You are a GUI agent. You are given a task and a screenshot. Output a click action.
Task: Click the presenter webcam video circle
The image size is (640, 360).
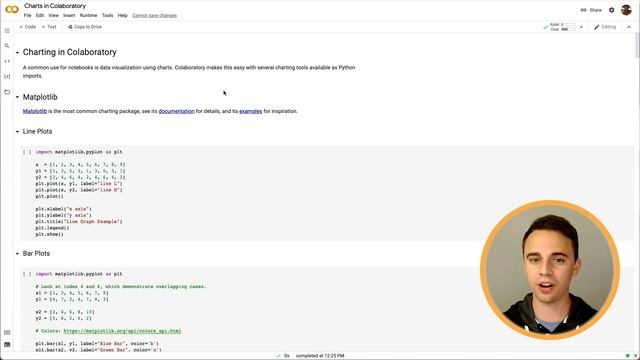pos(550,270)
